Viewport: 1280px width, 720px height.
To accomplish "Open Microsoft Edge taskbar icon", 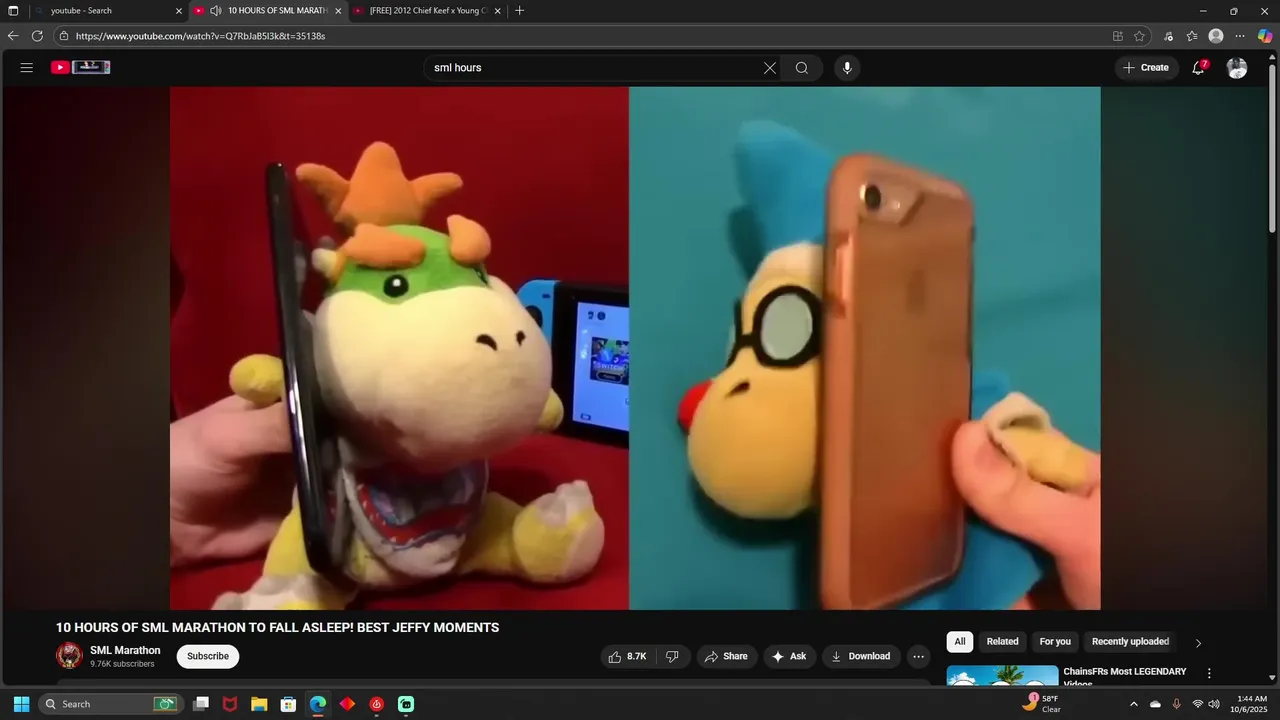I will (x=318, y=704).
